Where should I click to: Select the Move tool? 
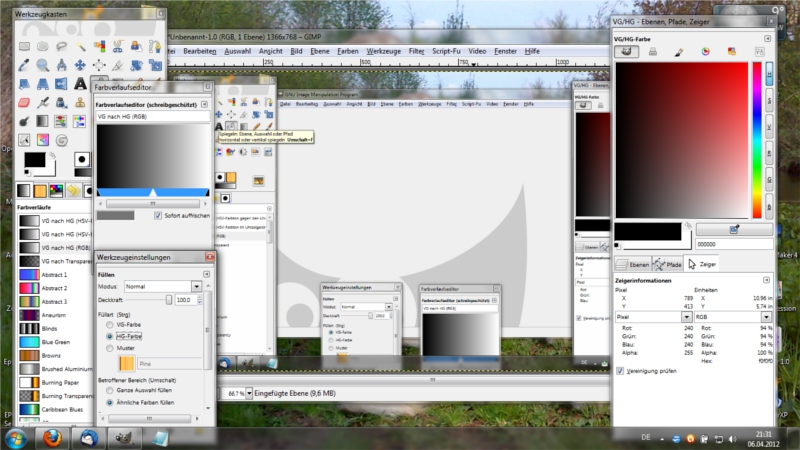point(81,65)
